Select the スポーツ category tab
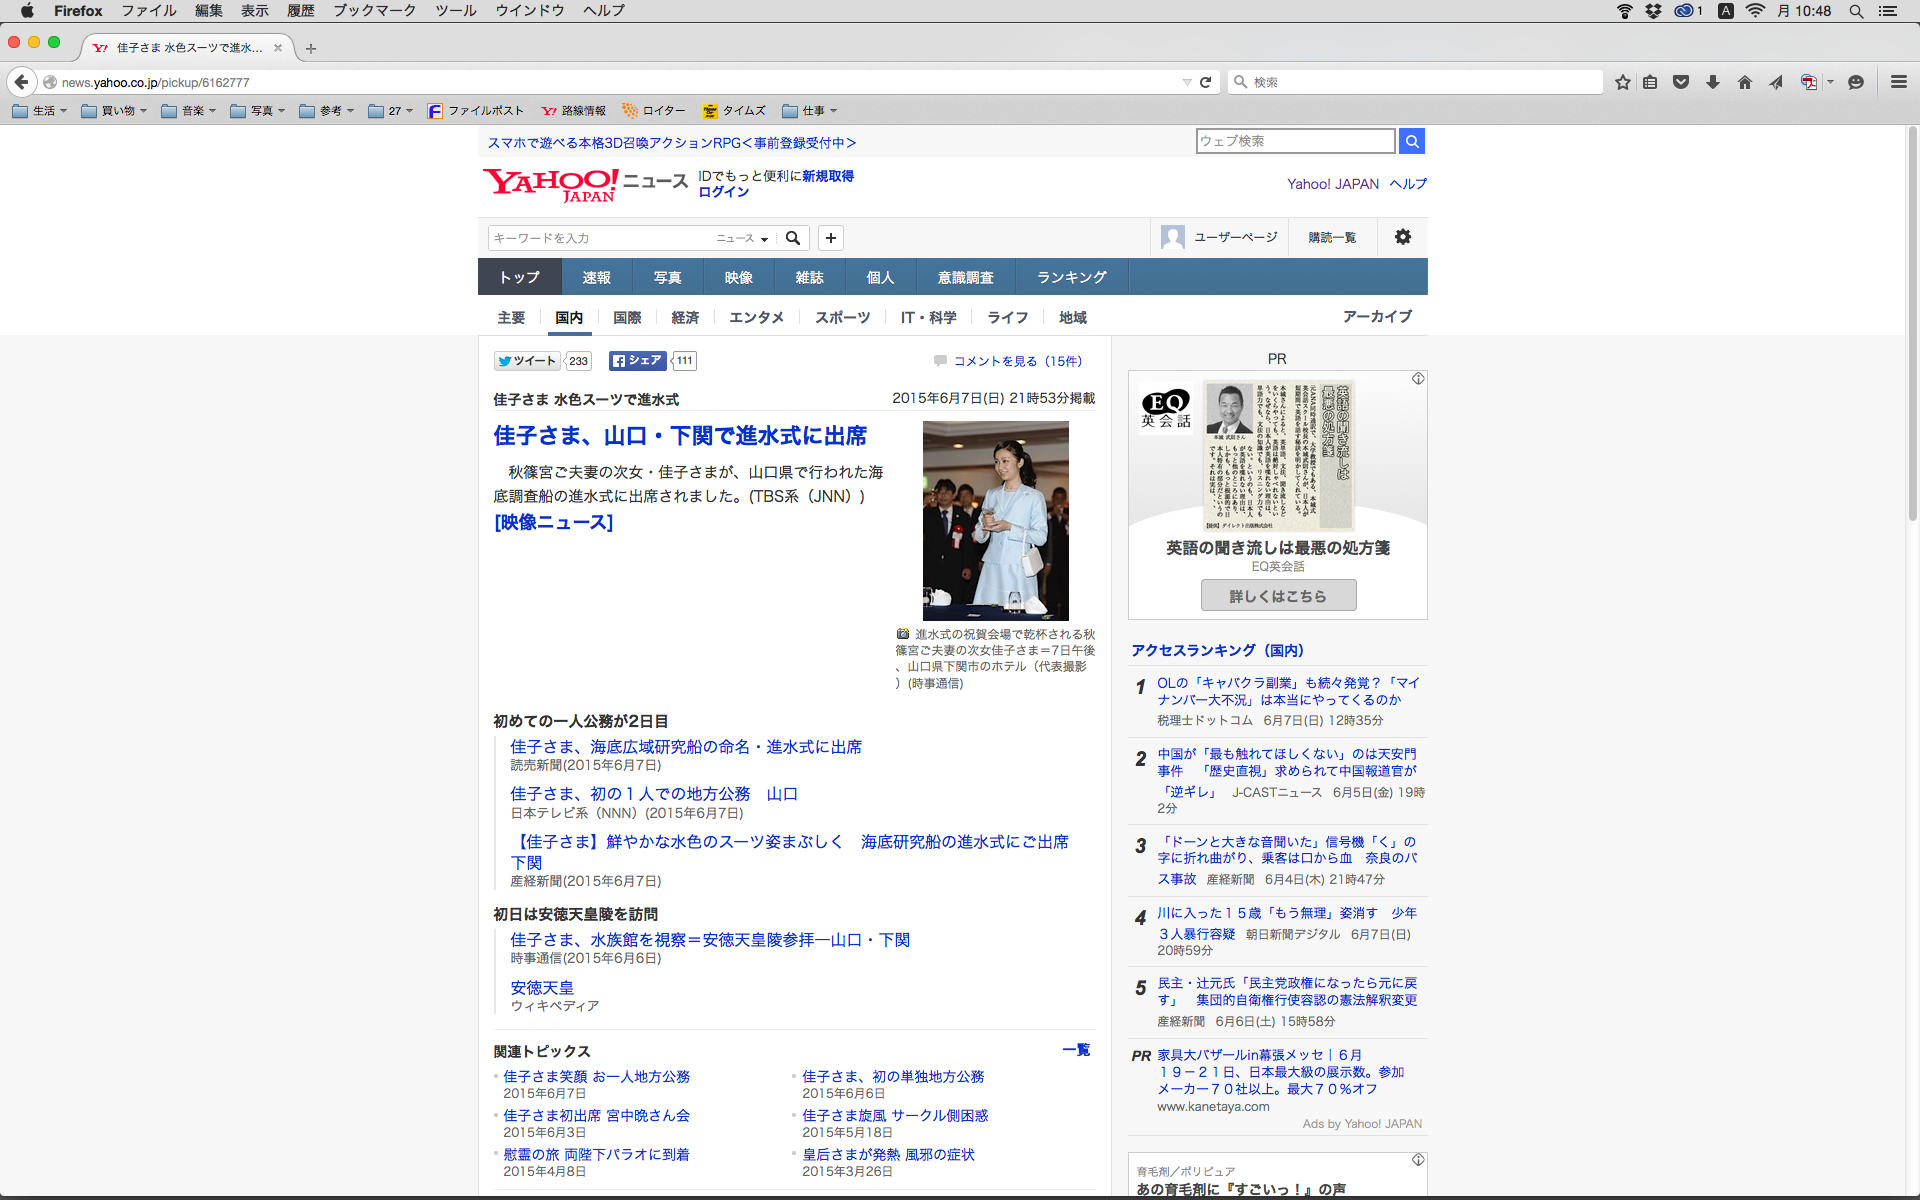This screenshot has width=1920, height=1200. [842, 317]
